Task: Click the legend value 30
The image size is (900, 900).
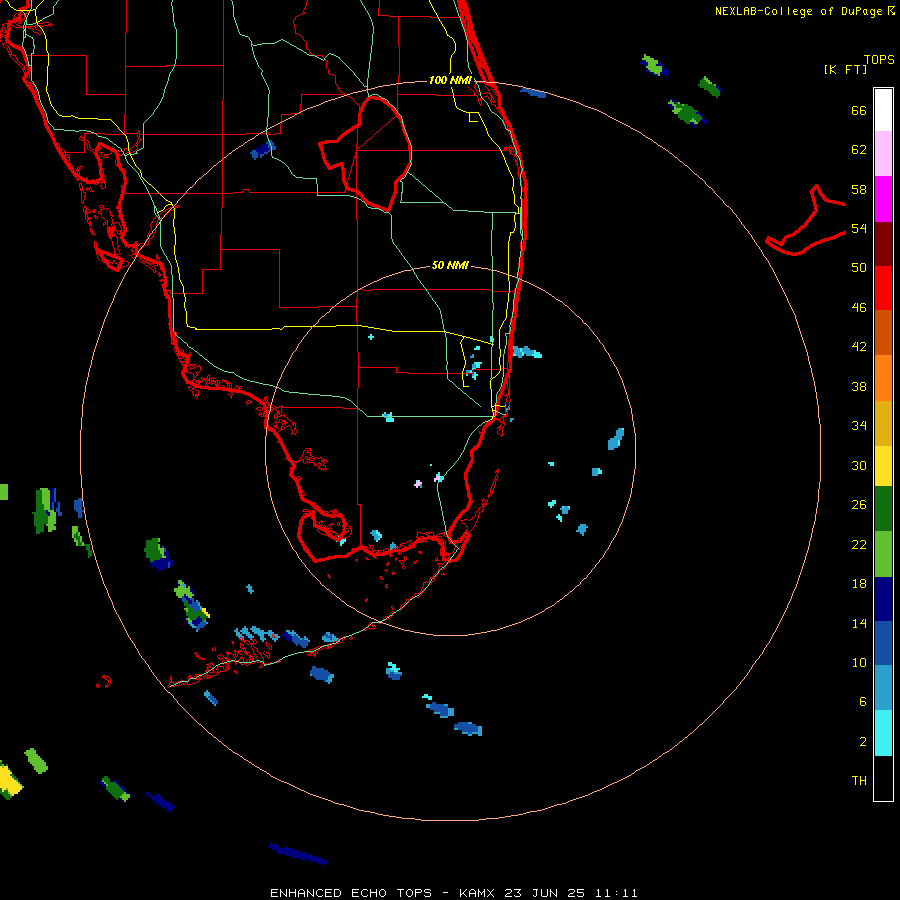Action: click(859, 465)
